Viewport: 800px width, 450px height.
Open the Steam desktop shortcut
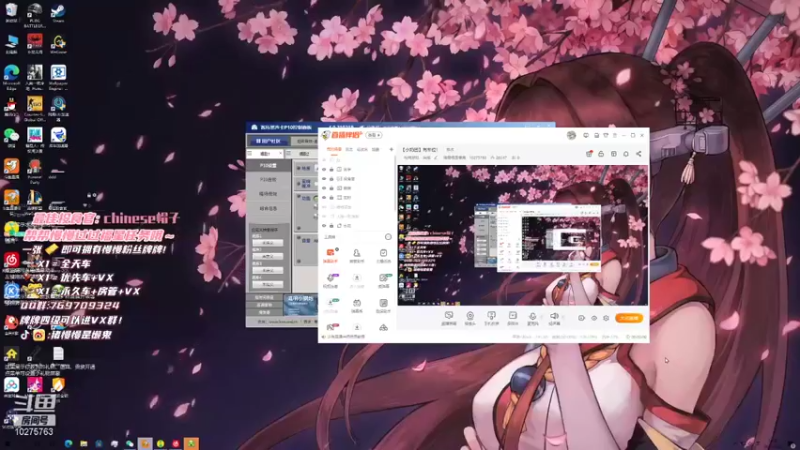58,12
